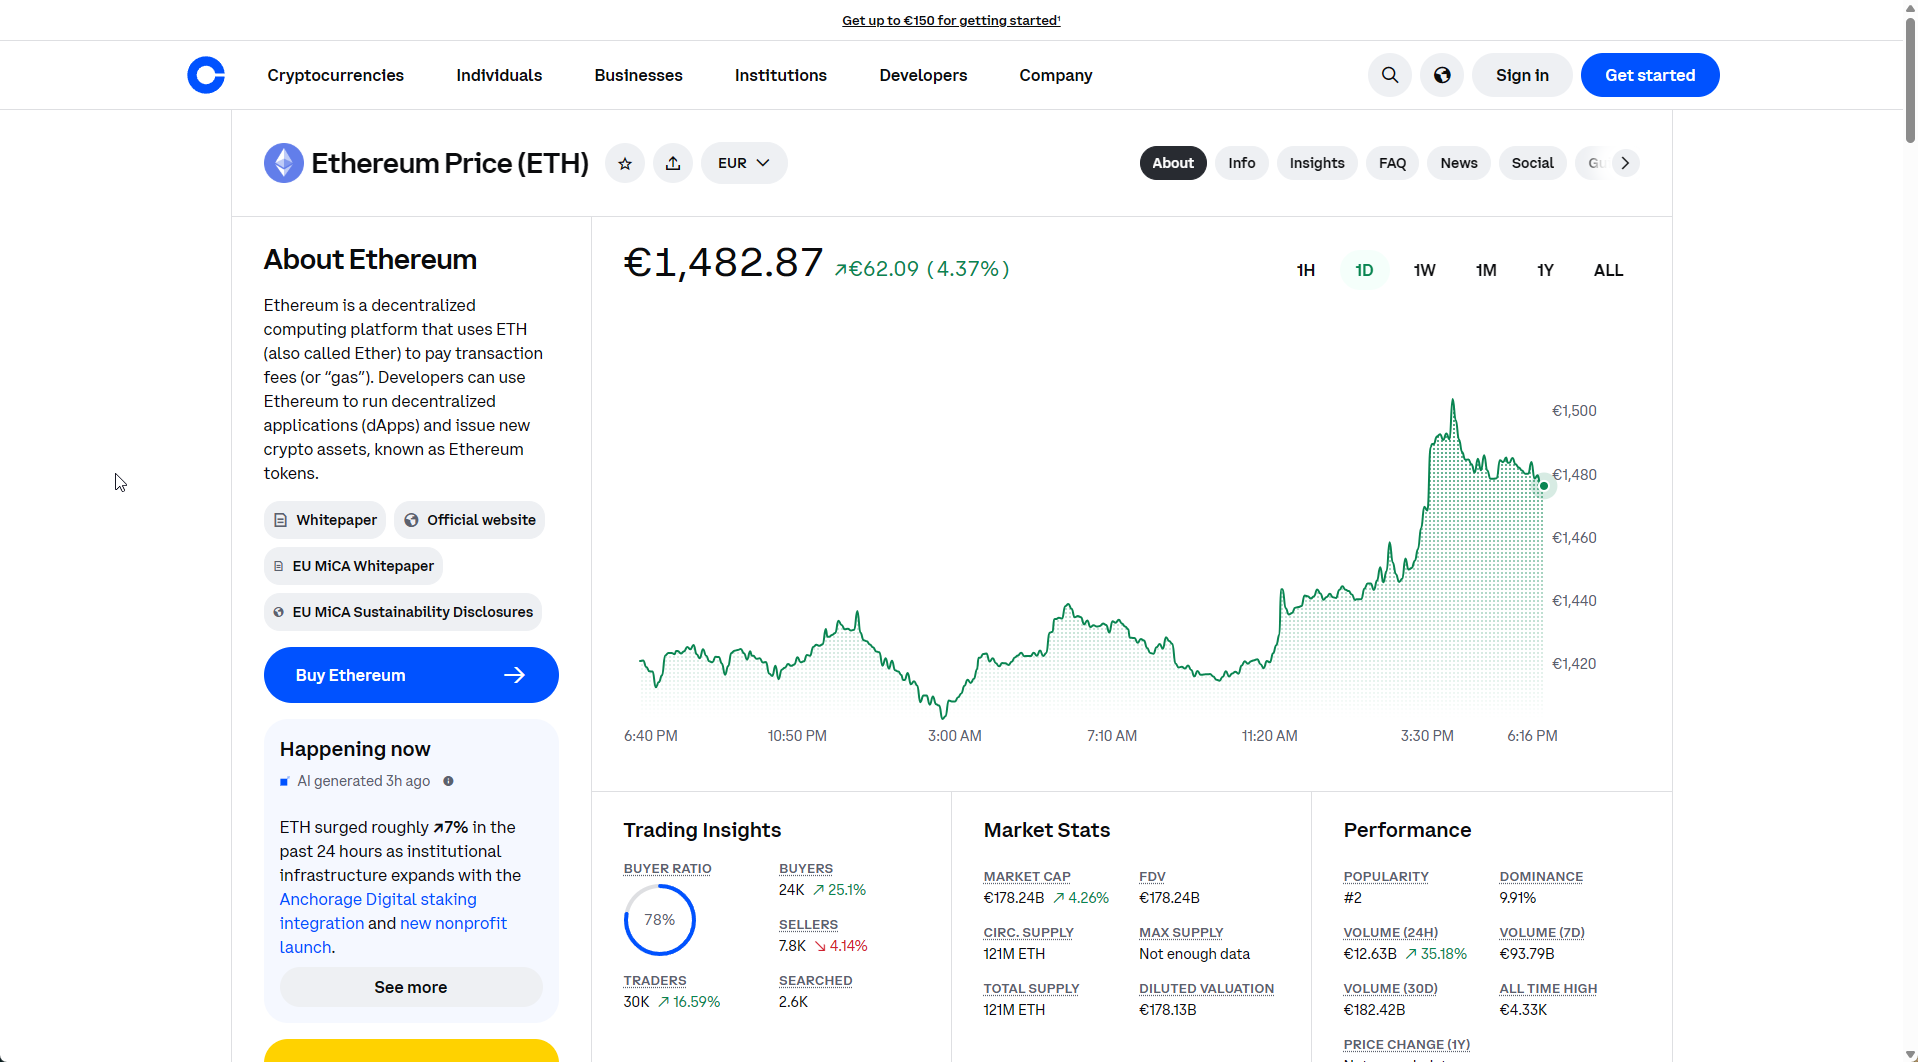Select the 1H chart range

tap(1305, 270)
